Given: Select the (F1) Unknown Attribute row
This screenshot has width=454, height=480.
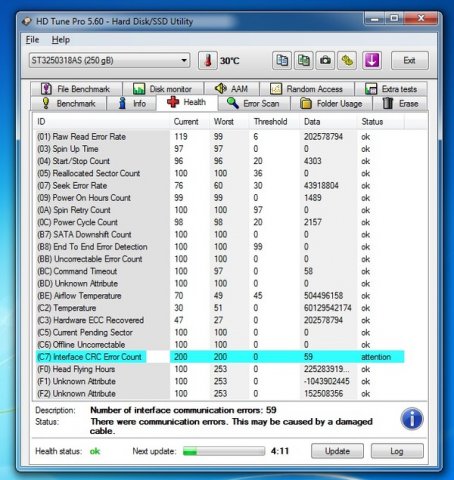Looking at the screenshot, I should [x=220, y=381].
